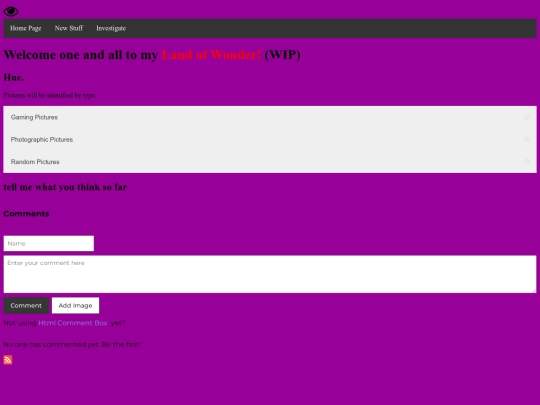Click the eye logo icon
Viewport: 540px width, 405px height.
pos(11,11)
